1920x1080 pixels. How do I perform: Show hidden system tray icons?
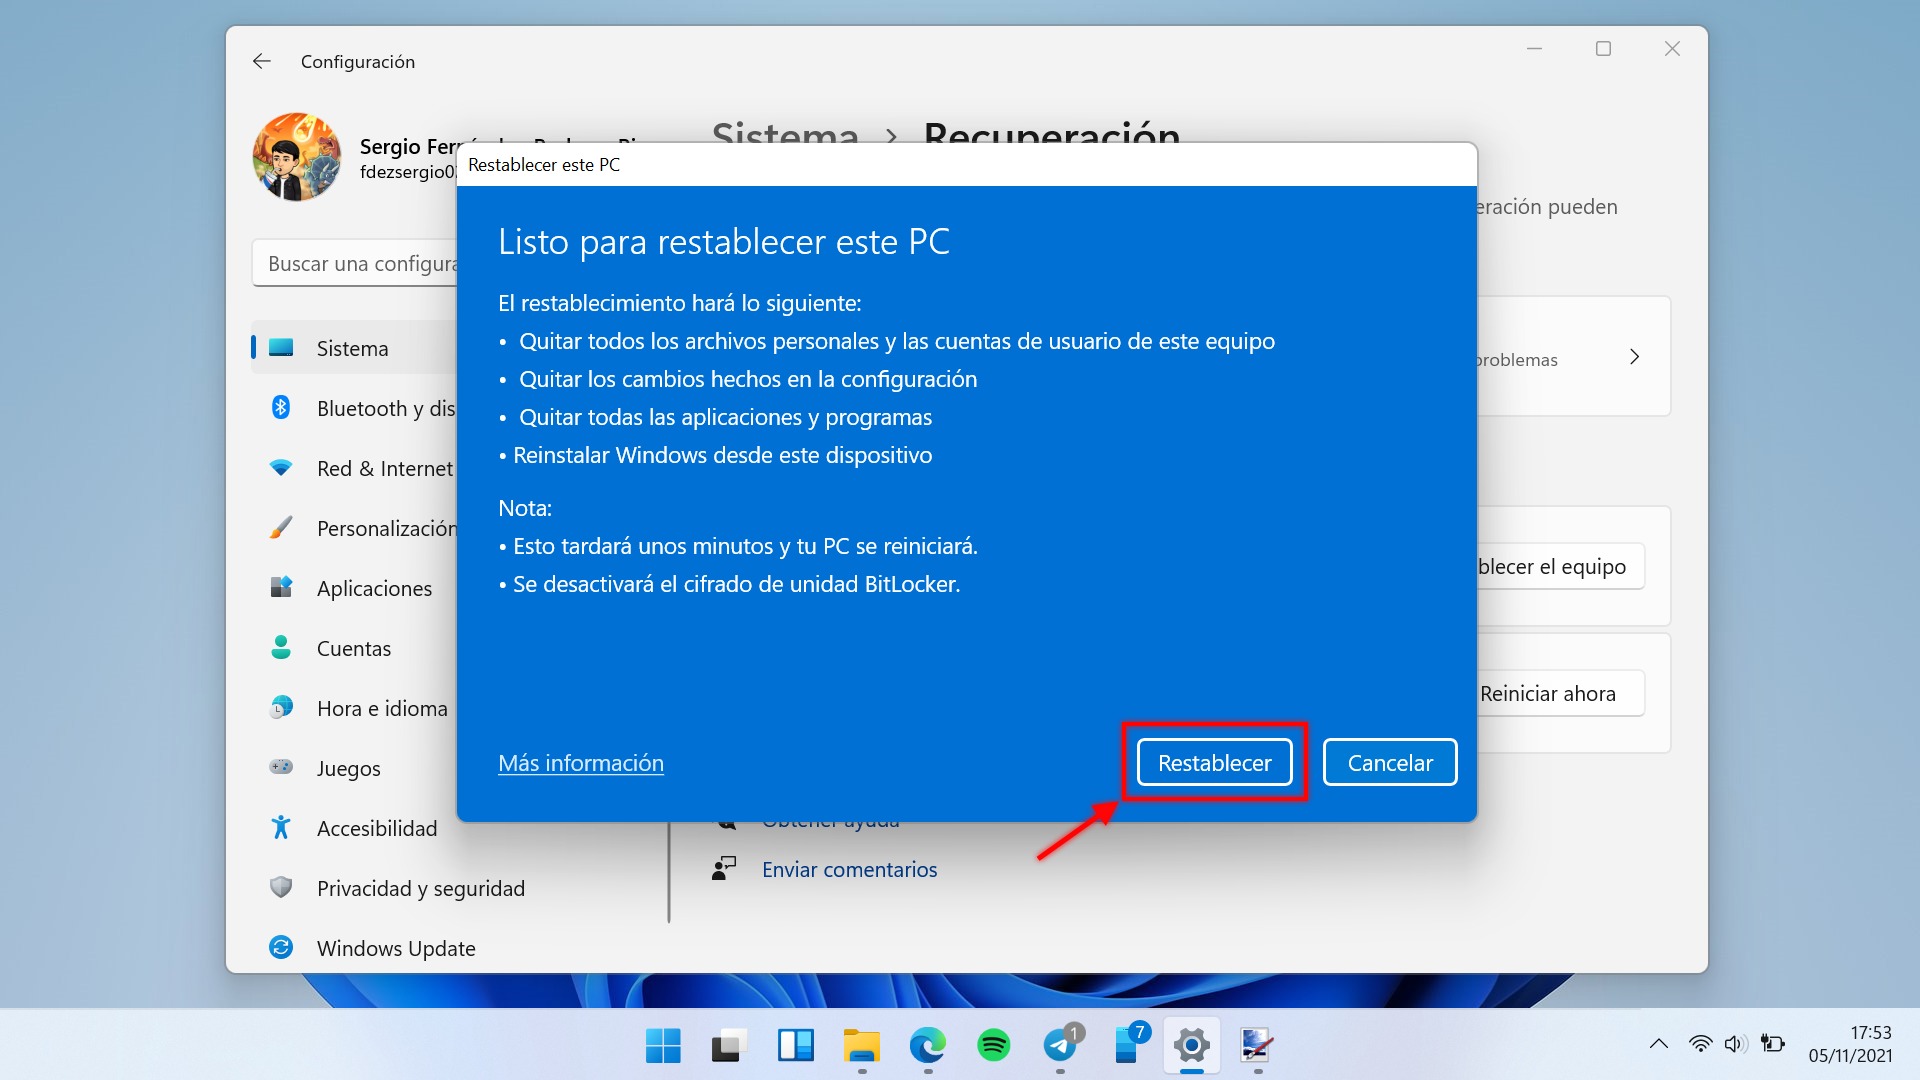tap(1659, 1044)
